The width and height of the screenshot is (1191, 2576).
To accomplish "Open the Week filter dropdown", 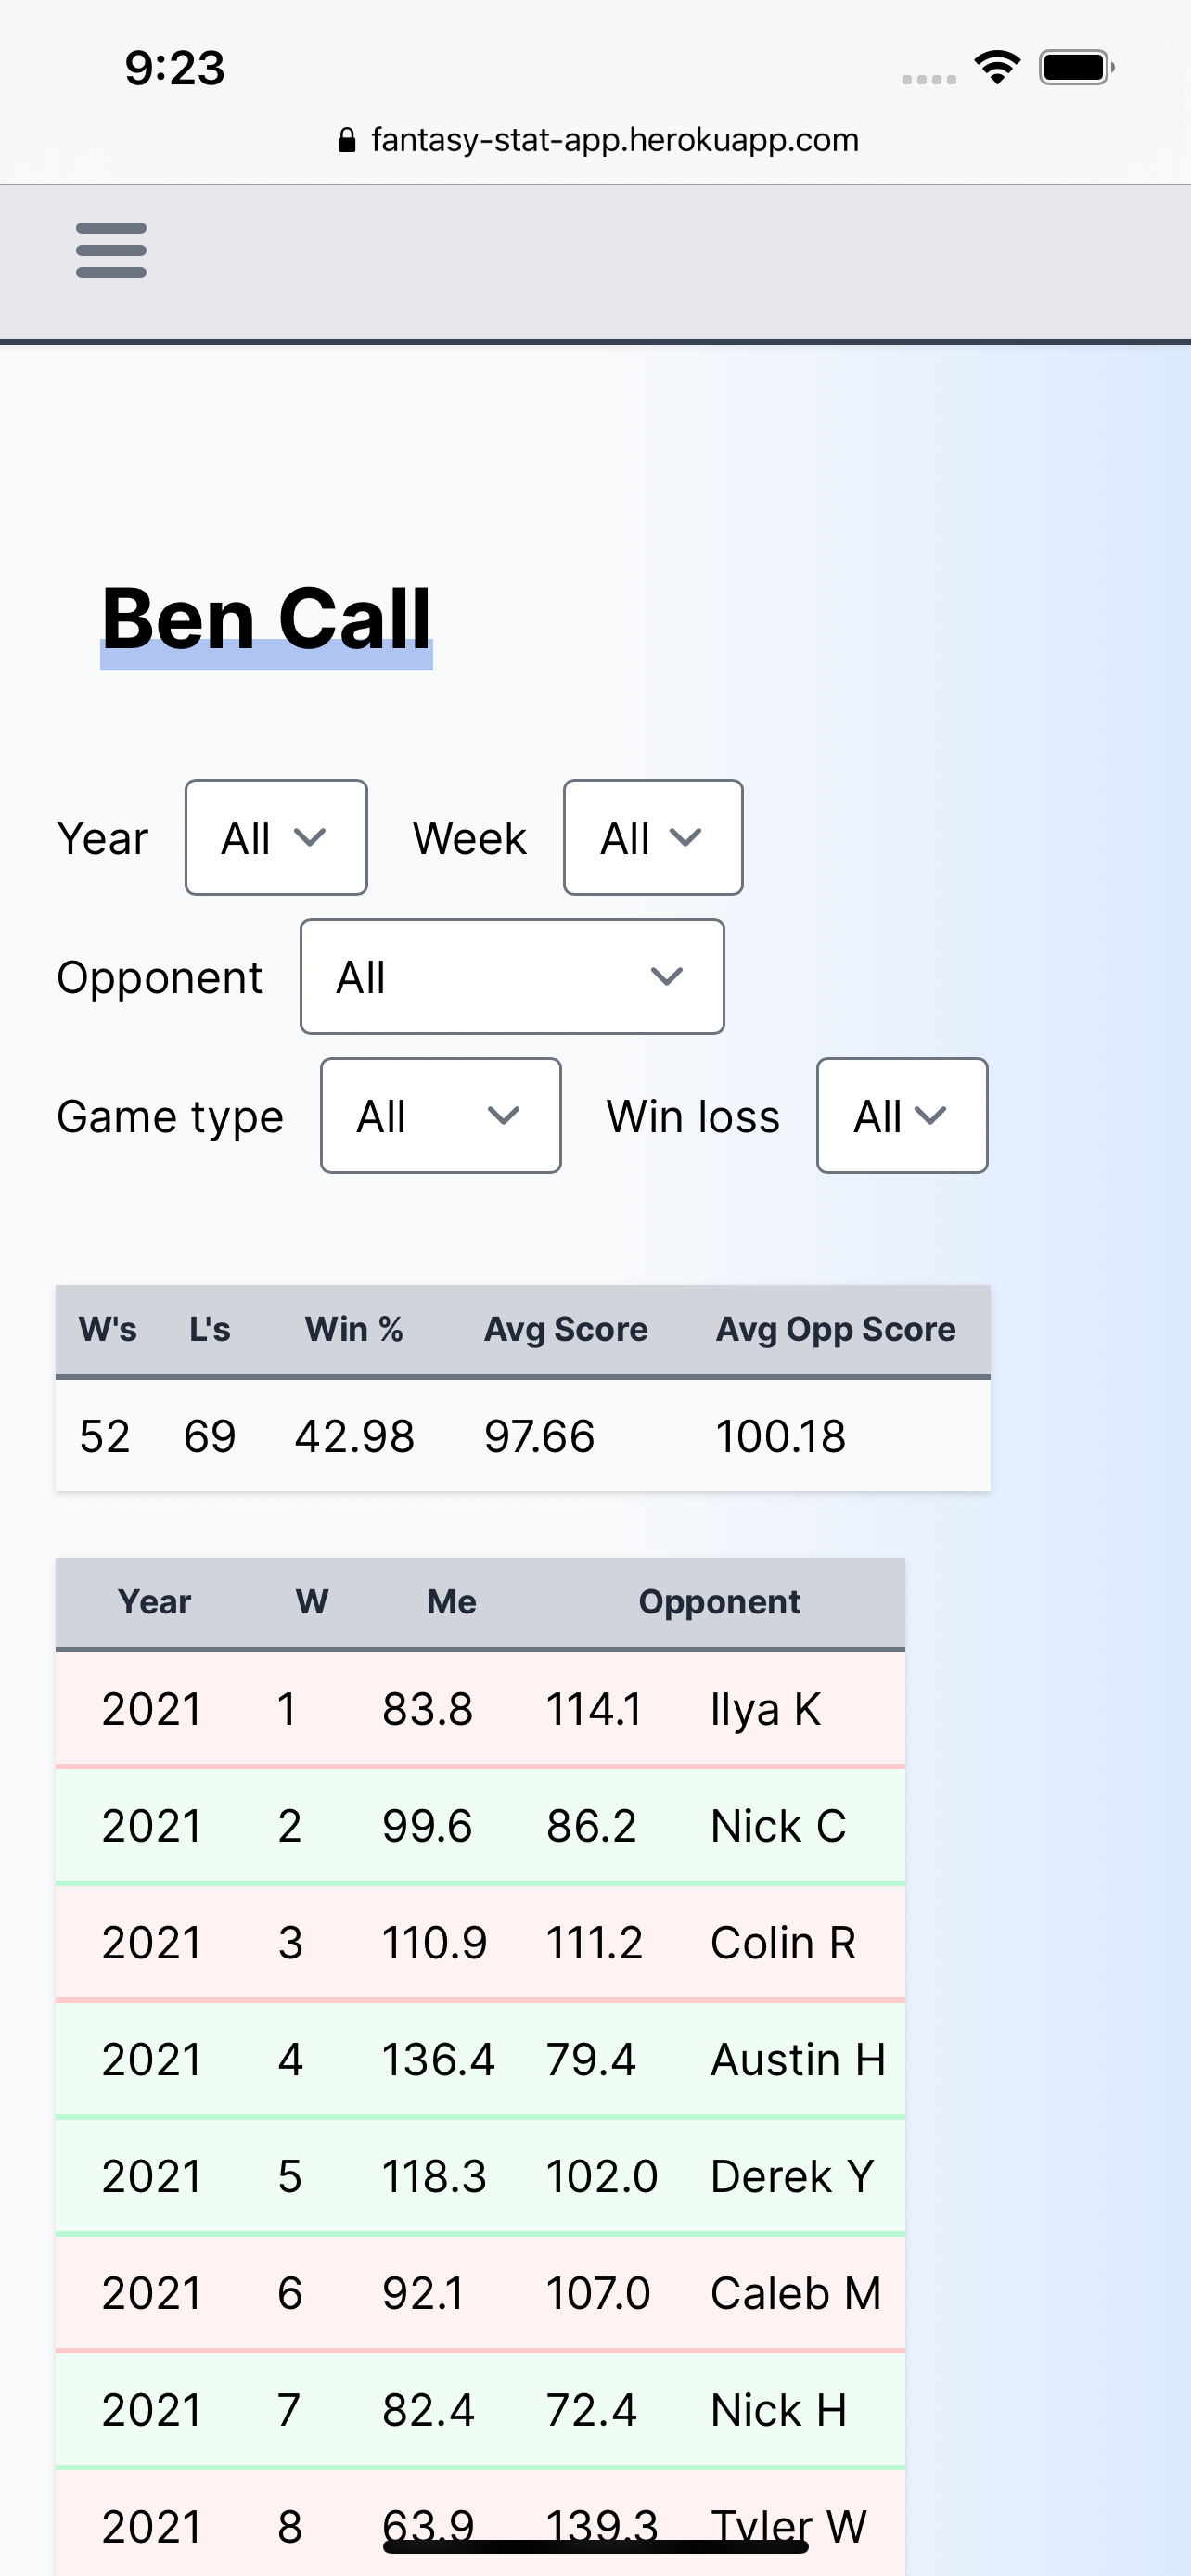I will [x=653, y=837].
